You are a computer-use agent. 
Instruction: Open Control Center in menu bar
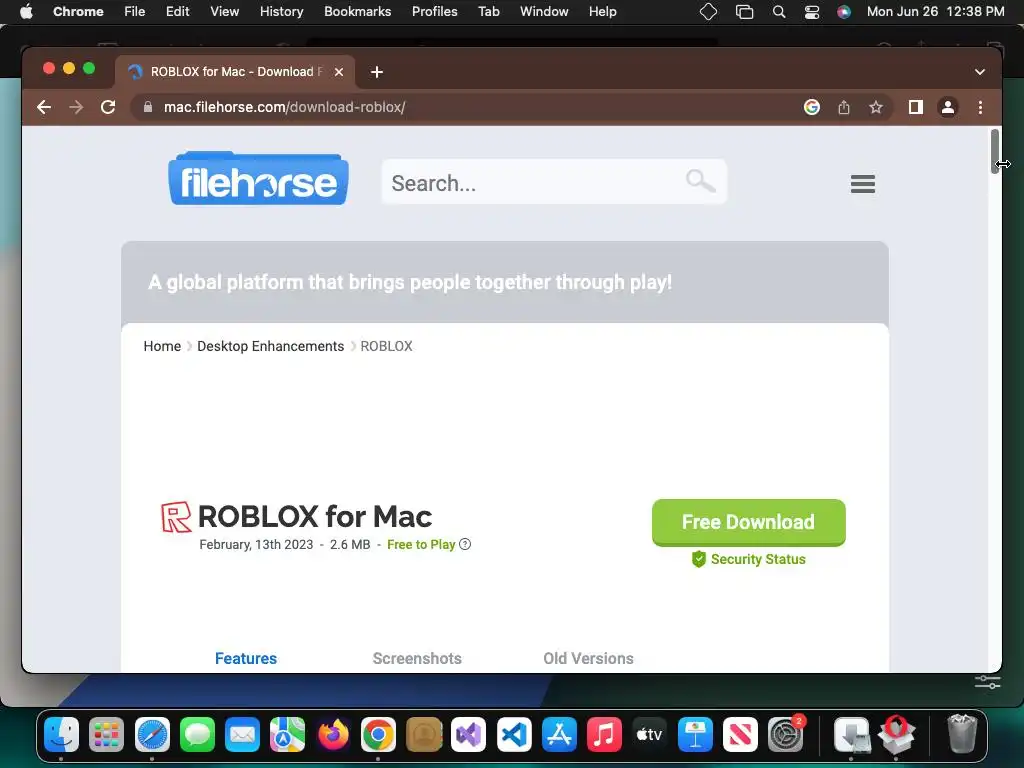click(x=812, y=12)
